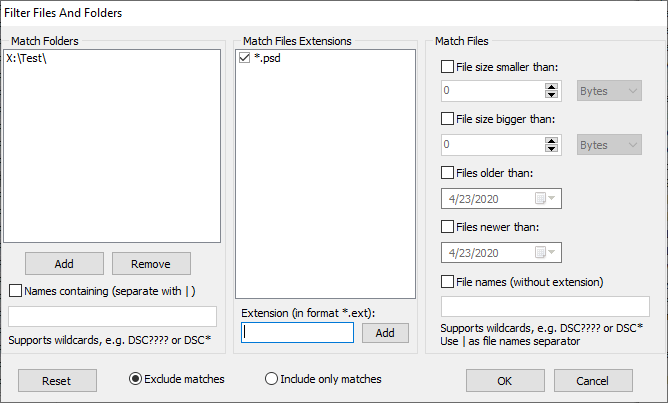Select the Exclude matches radio button
The image size is (668, 403).
[136, 379]
